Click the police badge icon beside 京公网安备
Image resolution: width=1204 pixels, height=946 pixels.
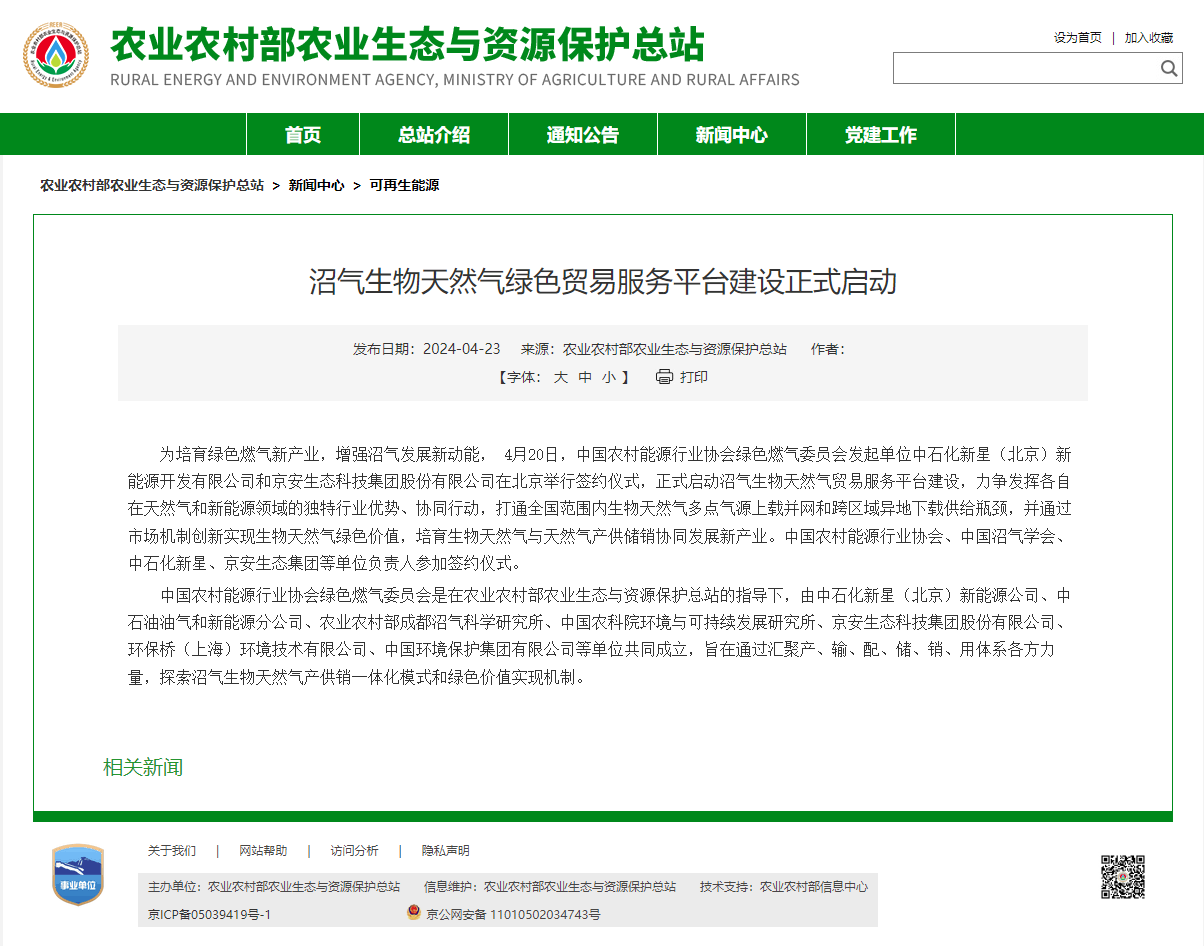click(x=414, y=913)
